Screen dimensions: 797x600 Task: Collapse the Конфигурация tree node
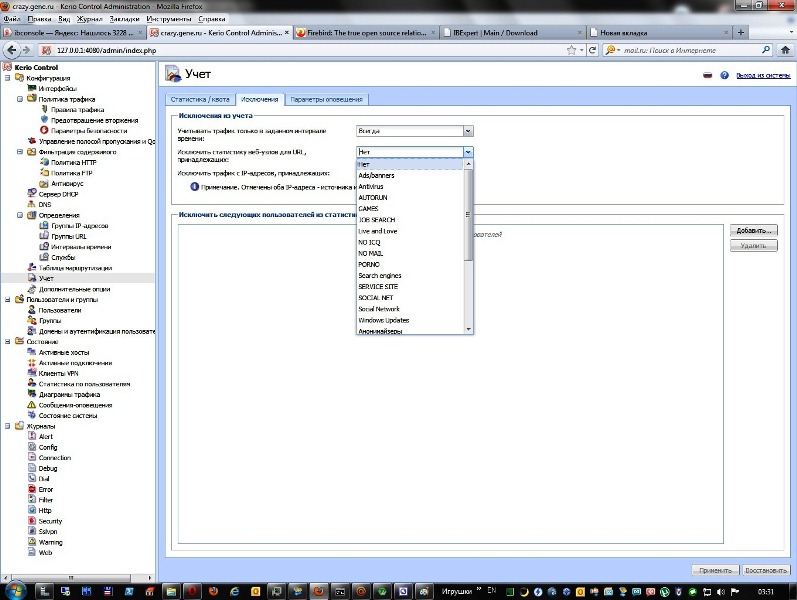click(7, 78)
